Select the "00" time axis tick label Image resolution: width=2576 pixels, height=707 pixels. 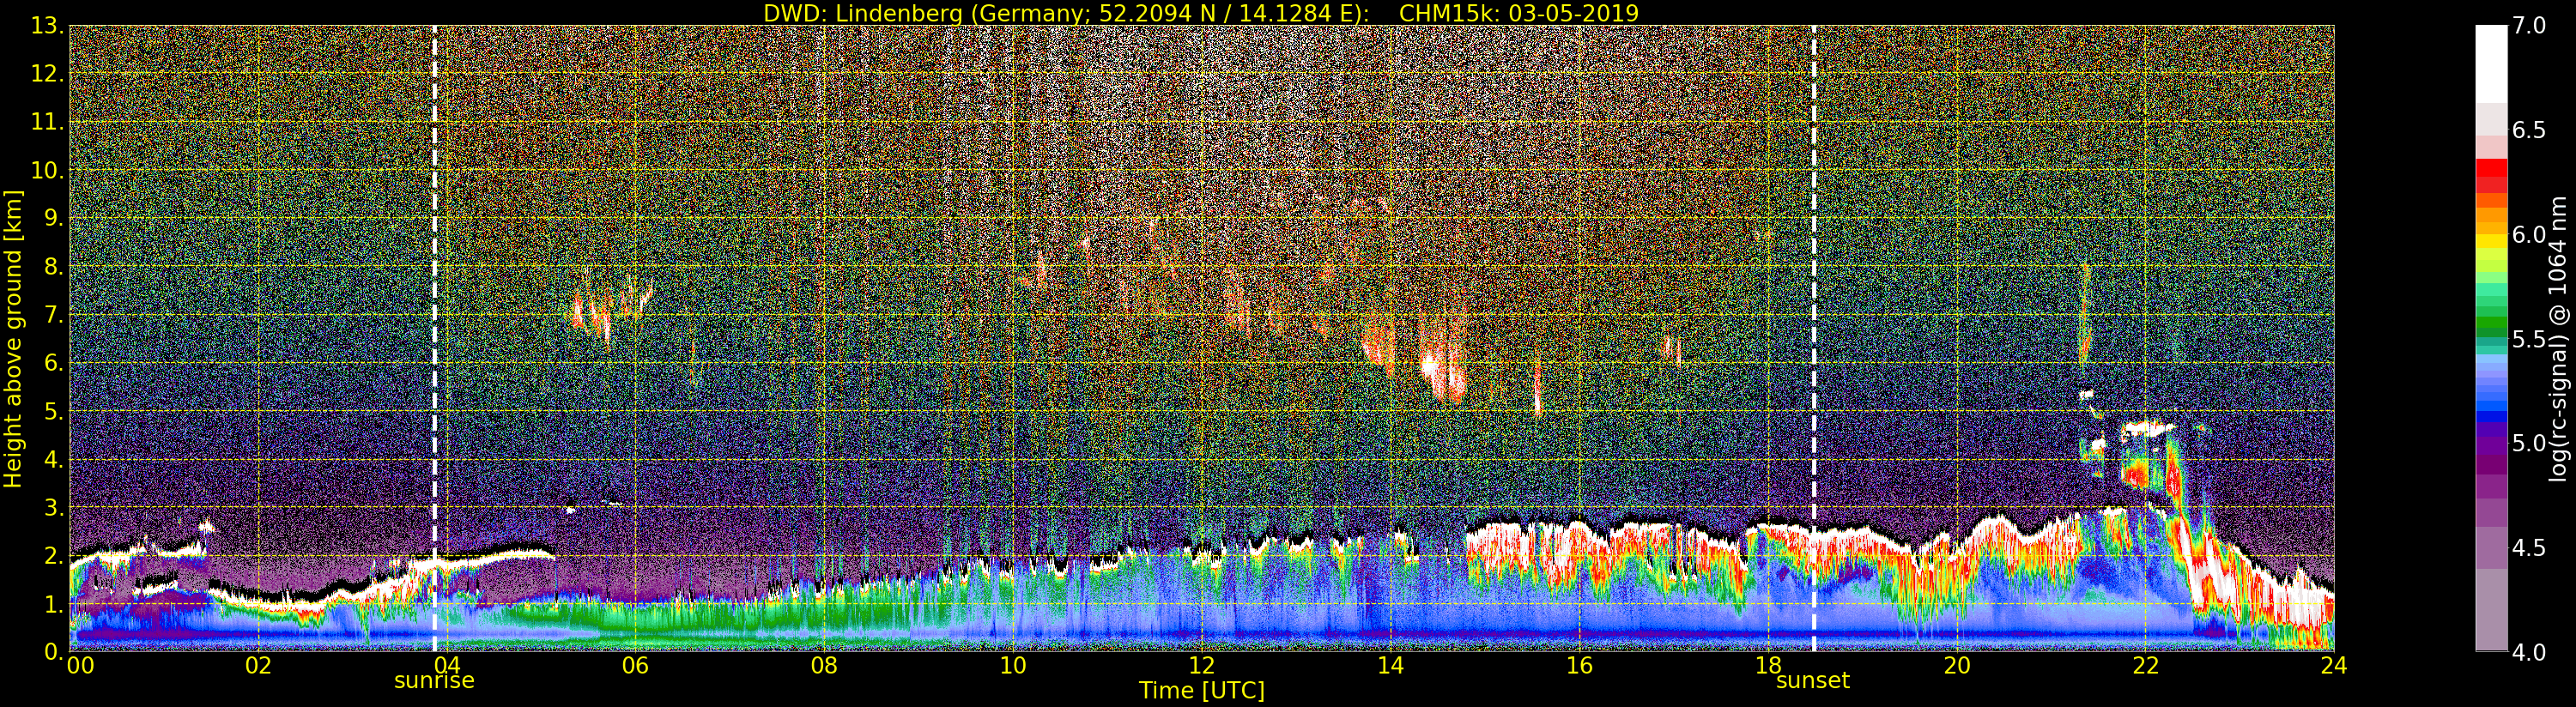coord(80,665)
